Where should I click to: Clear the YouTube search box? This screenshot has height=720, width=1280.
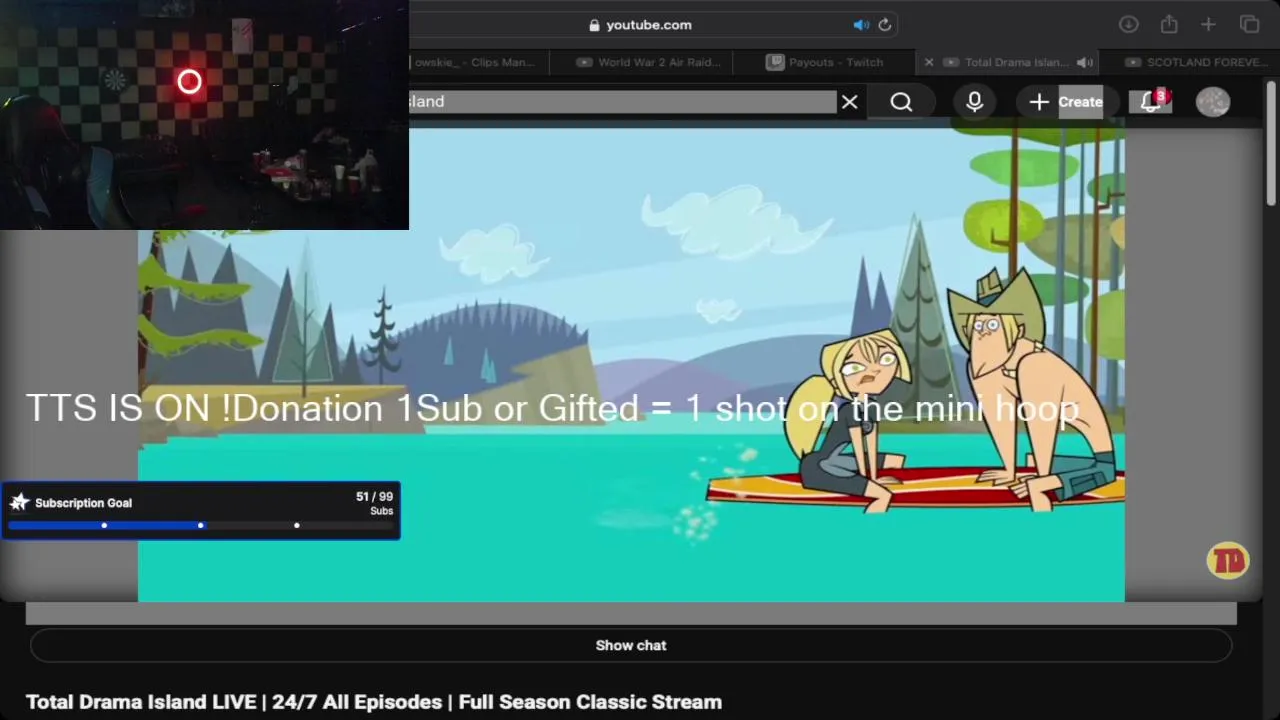click(849, 102)
